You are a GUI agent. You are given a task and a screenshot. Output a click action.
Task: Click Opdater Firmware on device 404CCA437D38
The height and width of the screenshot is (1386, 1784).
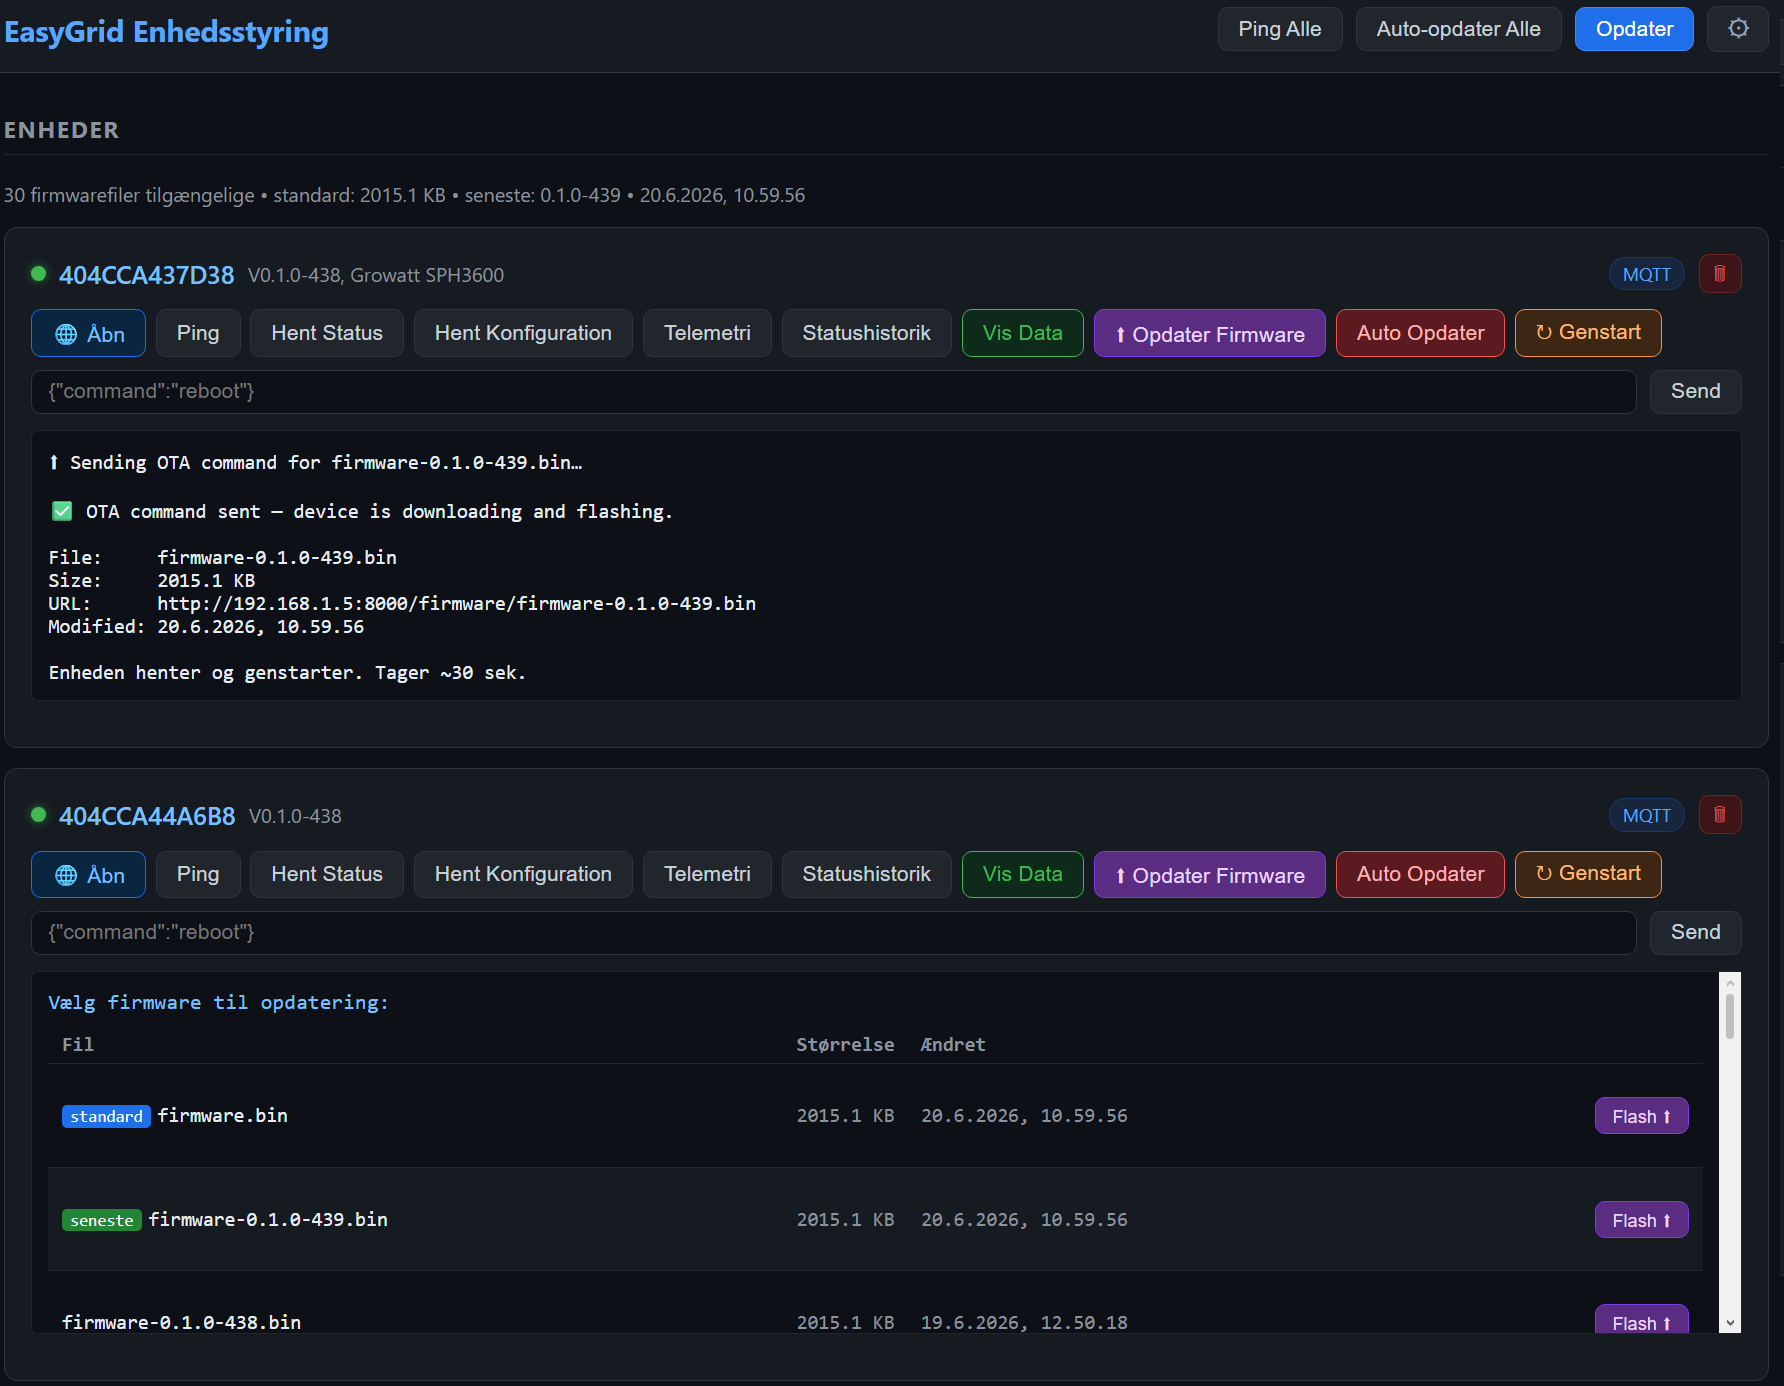pos(1209,333)
